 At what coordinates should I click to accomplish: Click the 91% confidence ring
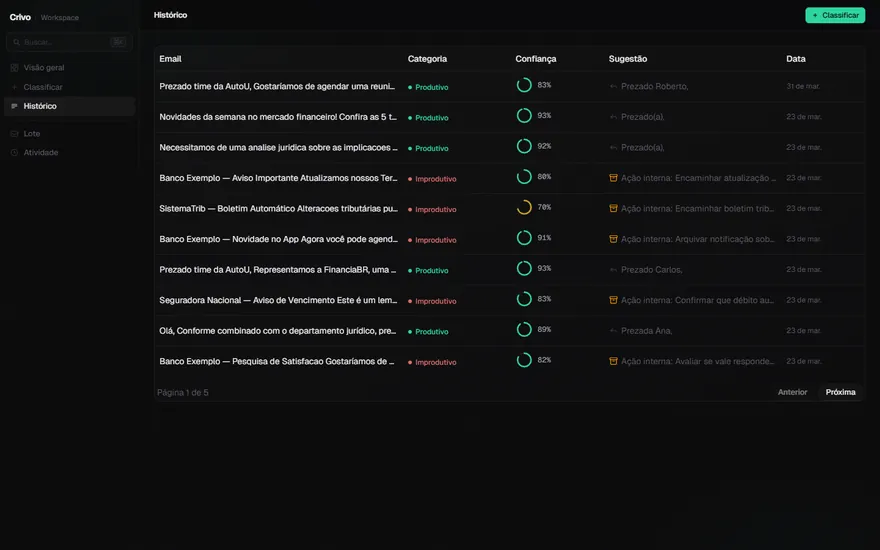(x=524, y=238)
